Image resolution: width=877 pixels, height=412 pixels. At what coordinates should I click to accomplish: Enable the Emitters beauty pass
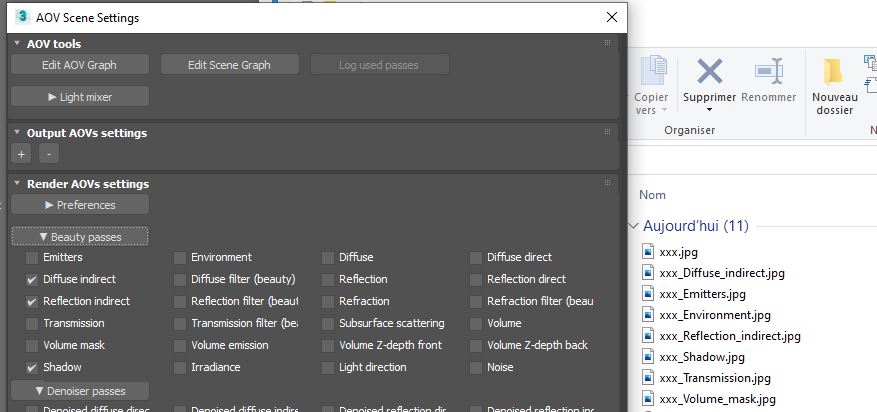[32, 258]
